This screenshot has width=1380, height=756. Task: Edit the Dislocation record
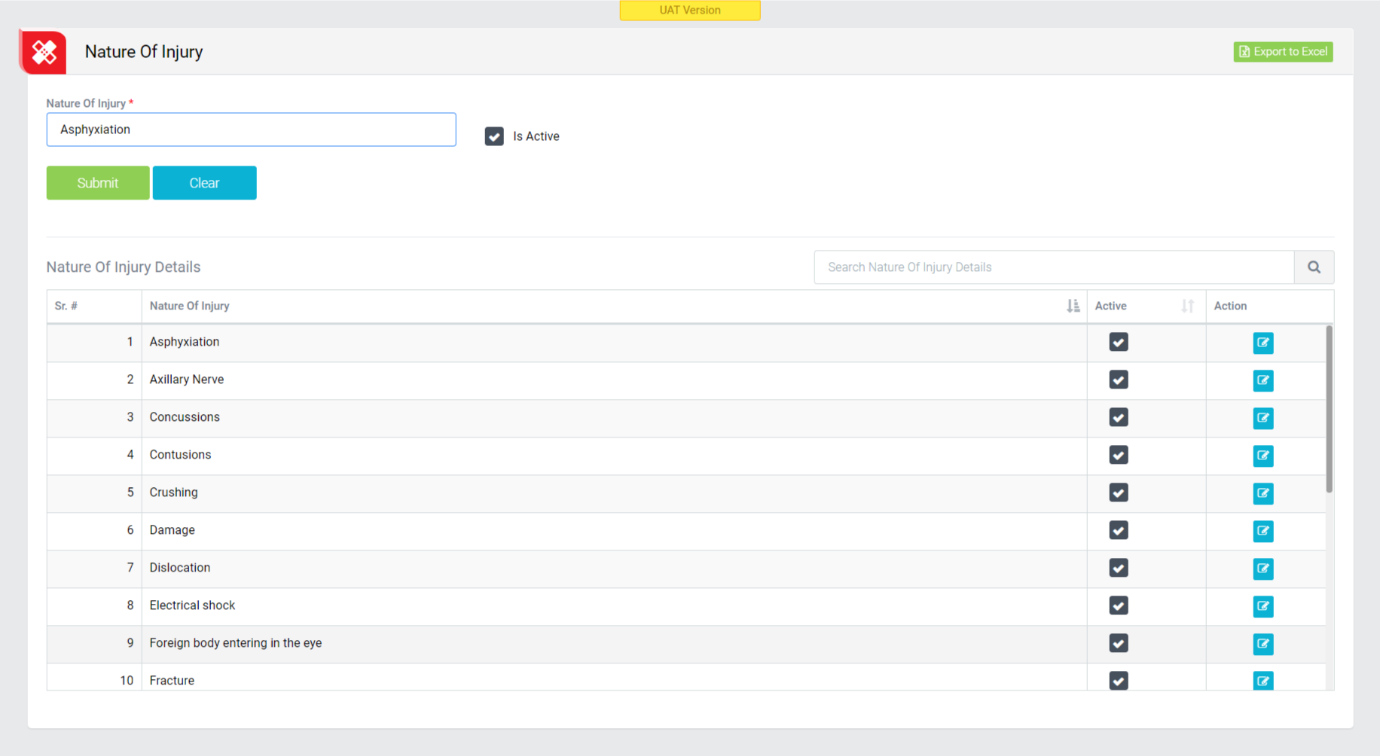click(1263, 569)
